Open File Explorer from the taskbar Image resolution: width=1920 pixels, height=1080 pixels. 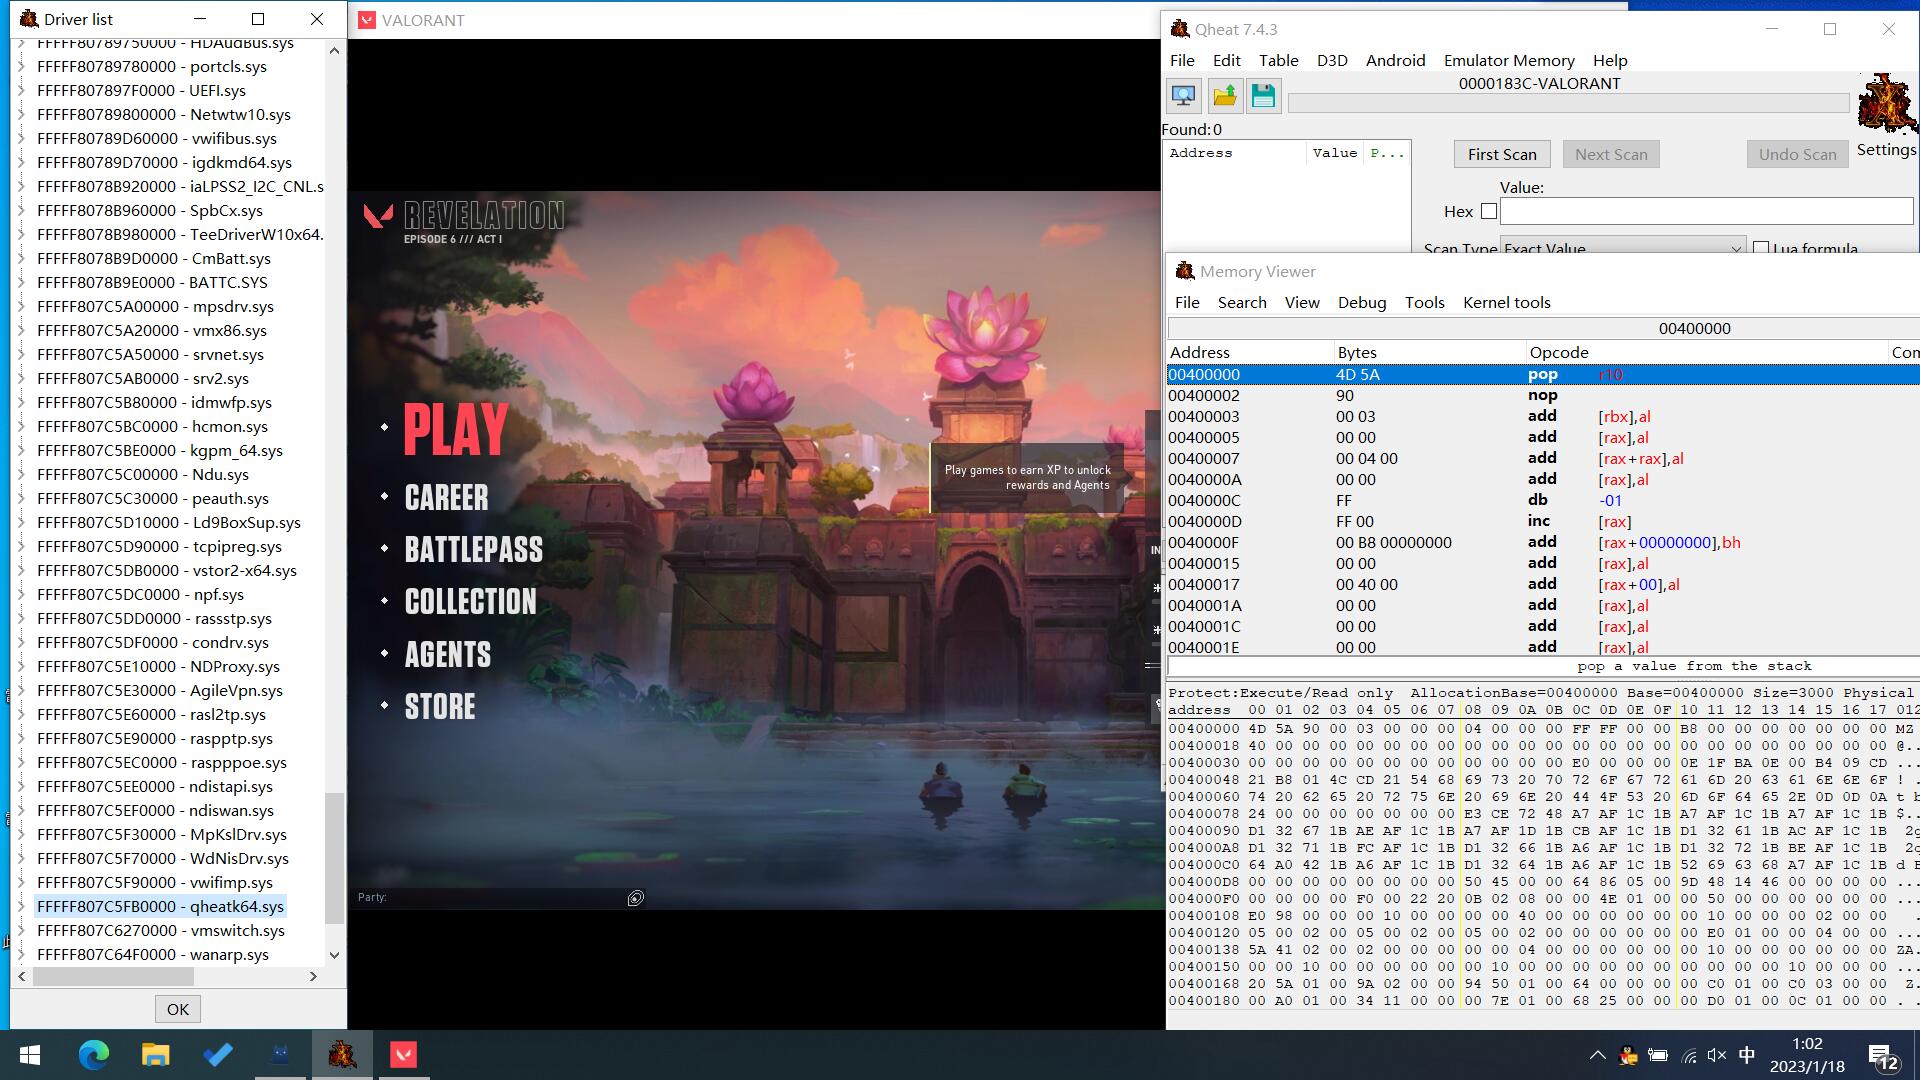pos(156,1054)
